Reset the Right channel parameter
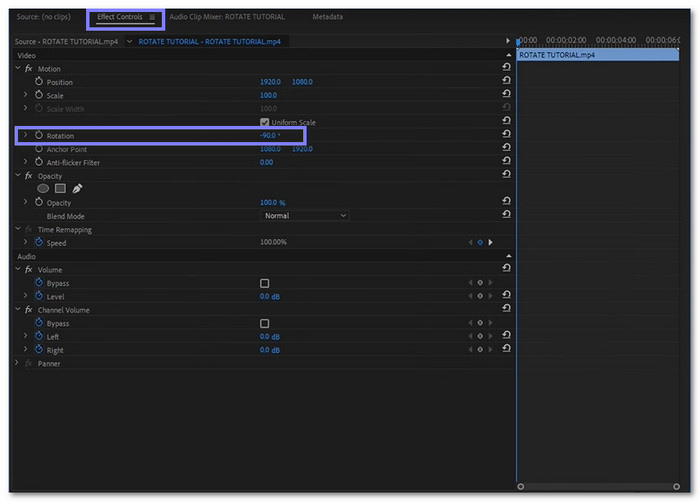This screenshot has height=502, width=700. coord(506,348)
